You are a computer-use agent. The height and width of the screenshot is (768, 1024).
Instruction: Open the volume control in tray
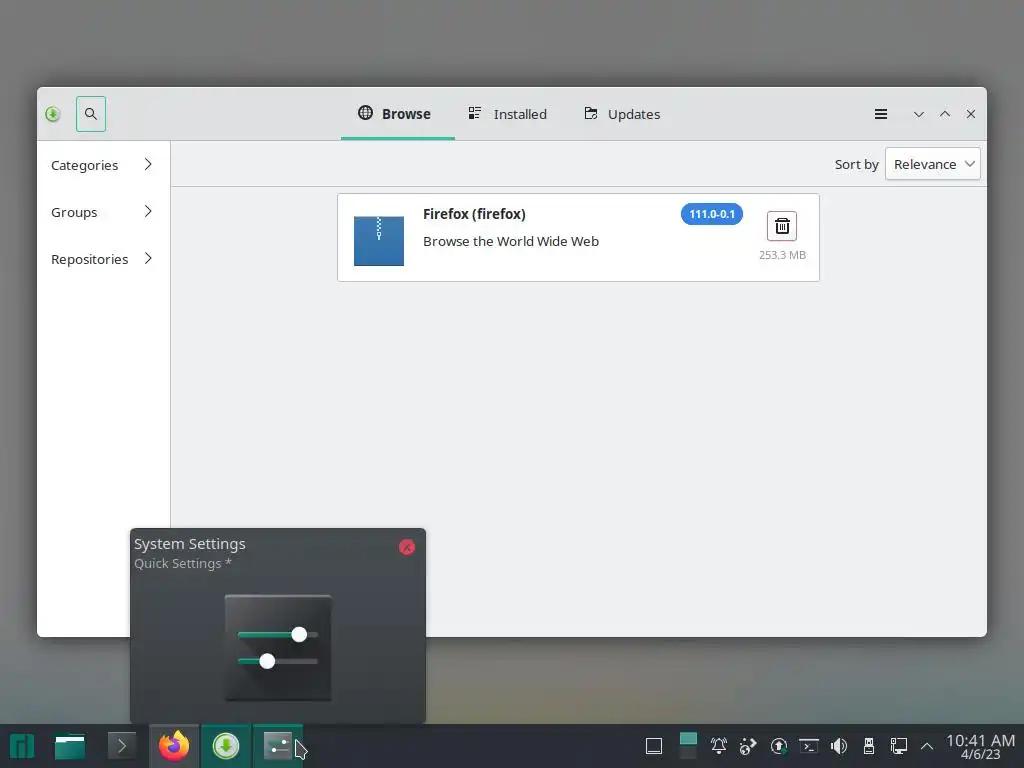(x=839, y=746)
